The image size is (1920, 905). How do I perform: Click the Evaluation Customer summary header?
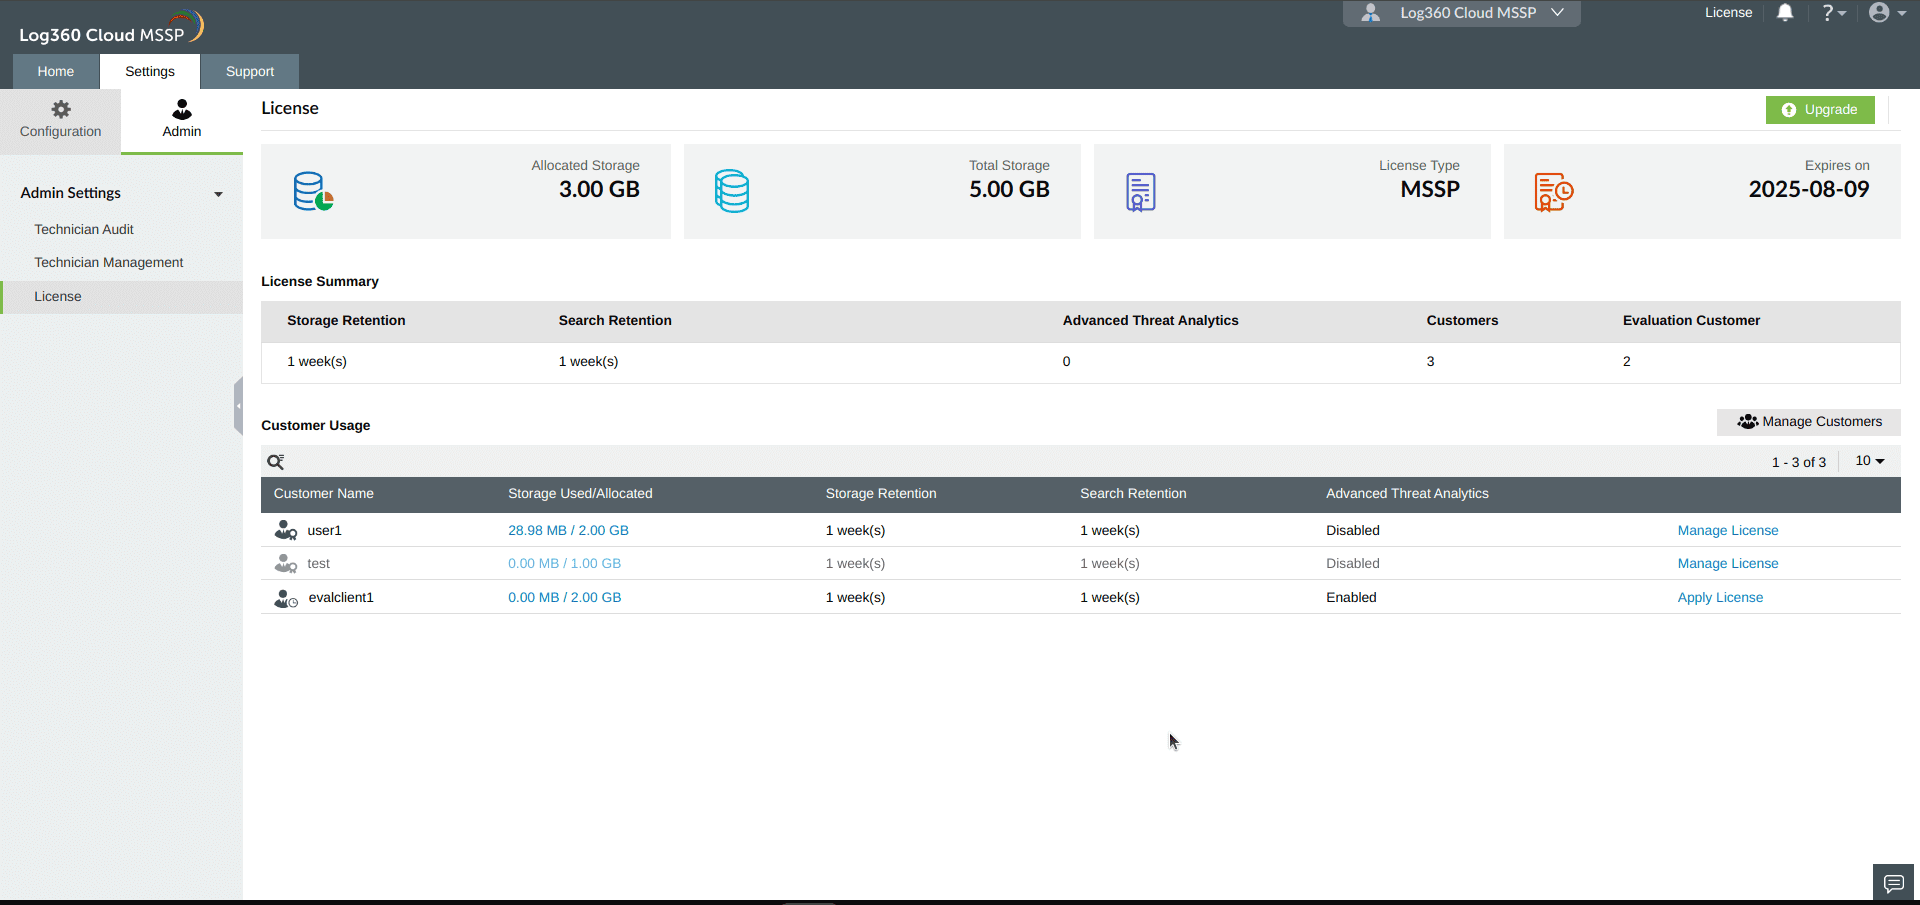coord(1691,321)
